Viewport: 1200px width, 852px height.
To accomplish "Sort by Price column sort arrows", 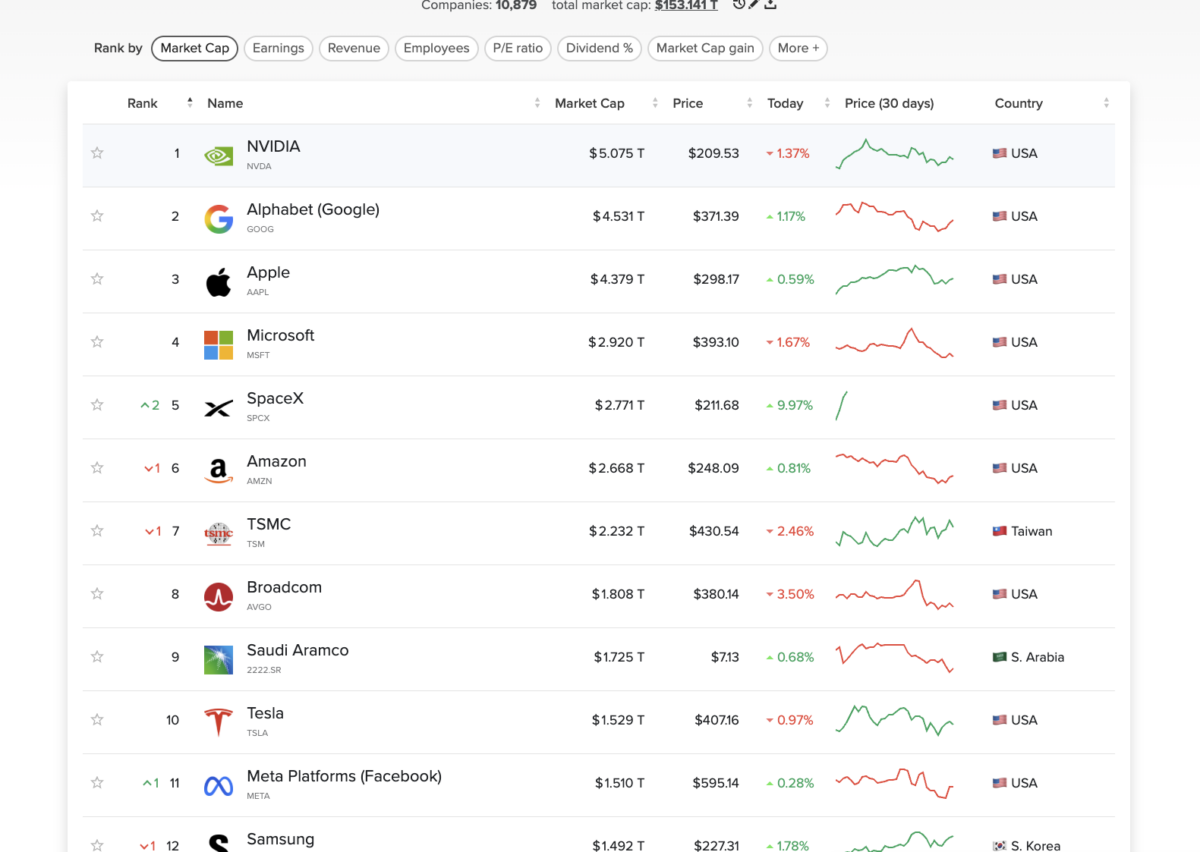I will pos(749,103).
